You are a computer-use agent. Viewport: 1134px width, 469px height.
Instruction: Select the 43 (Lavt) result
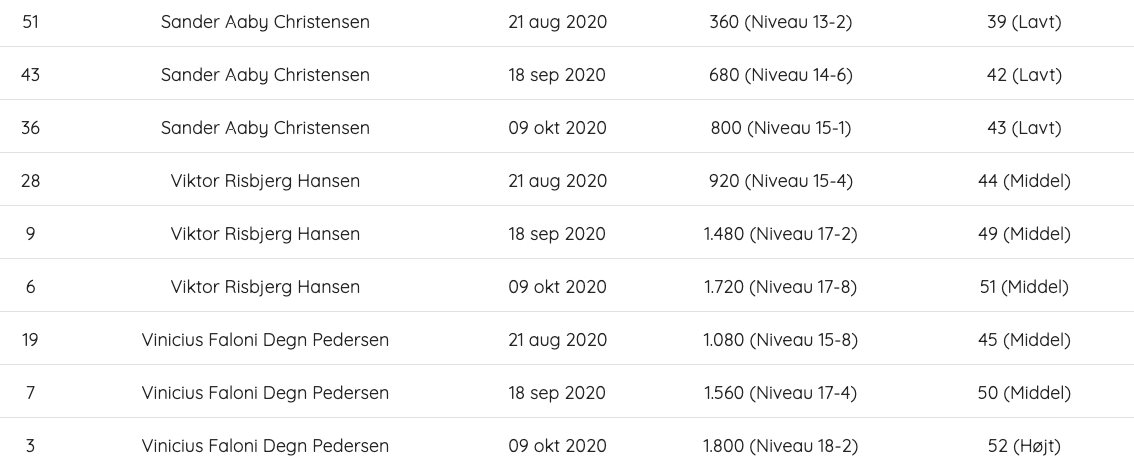click(1024, 128)
